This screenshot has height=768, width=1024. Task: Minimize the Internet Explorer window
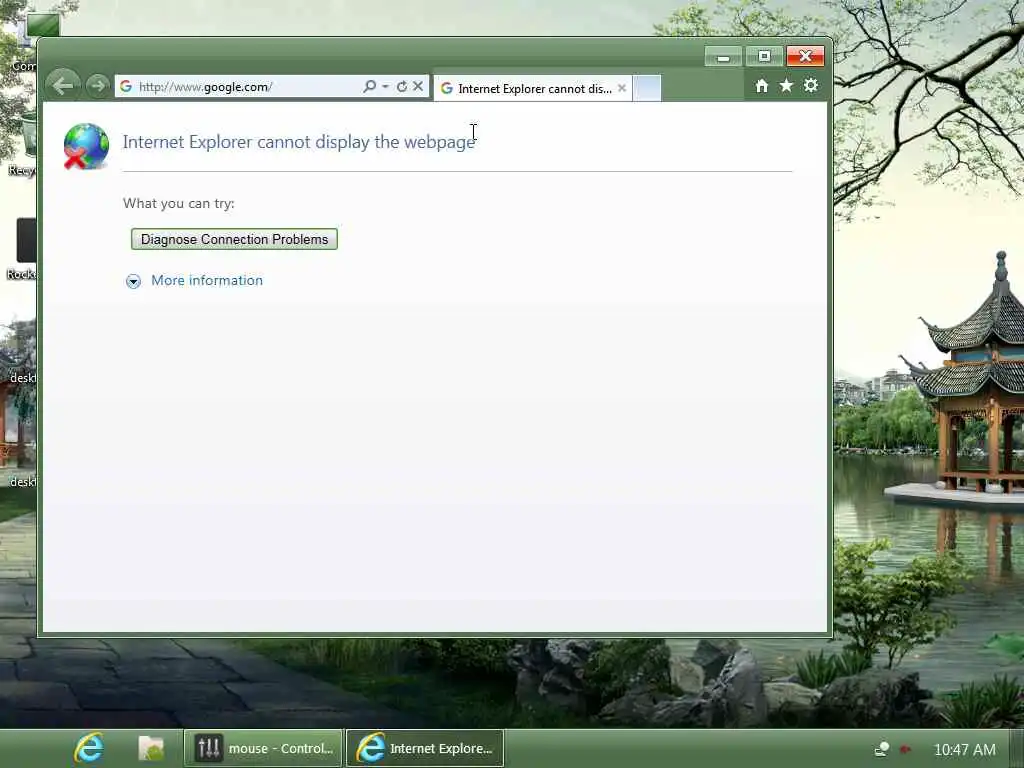coord(723,57)
